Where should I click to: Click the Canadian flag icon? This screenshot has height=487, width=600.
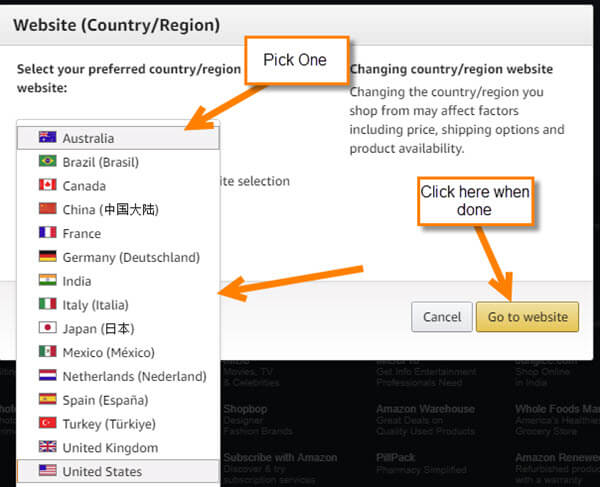coord(47,184)
